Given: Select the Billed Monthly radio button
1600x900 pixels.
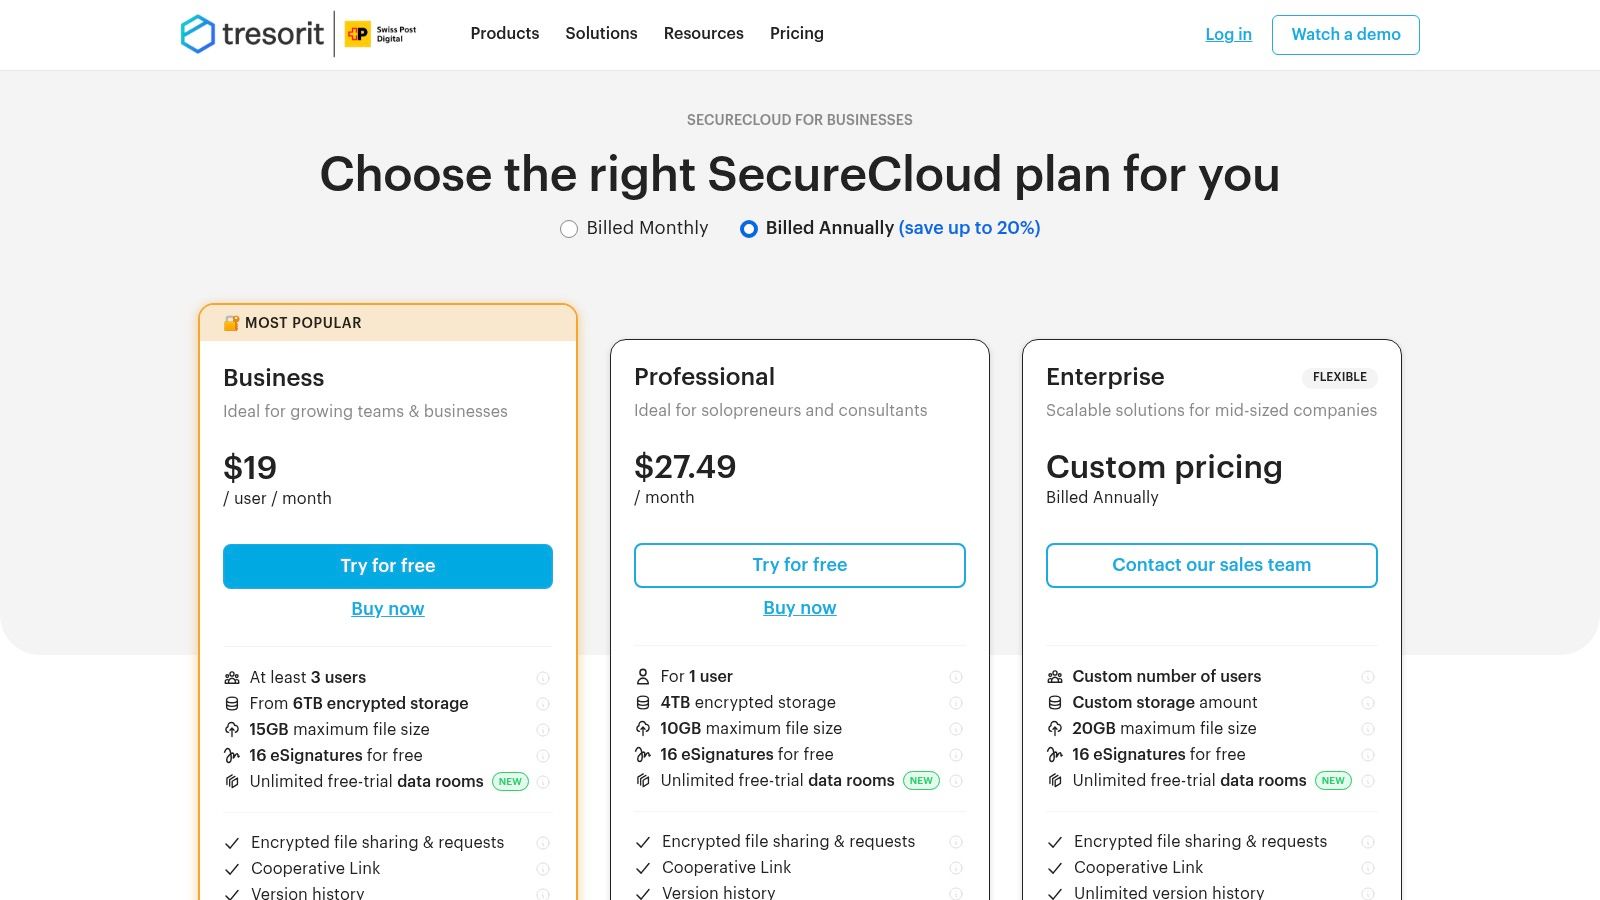Looking at the screenshot, I should (569, 228).
